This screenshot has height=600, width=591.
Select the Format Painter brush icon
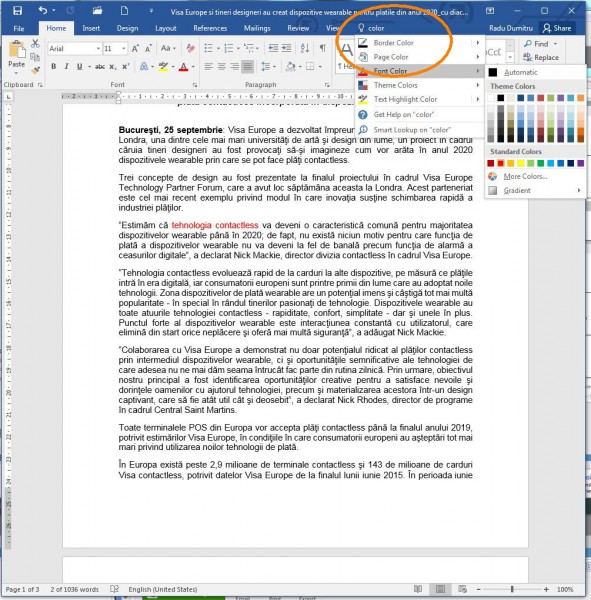click(36, 70)
